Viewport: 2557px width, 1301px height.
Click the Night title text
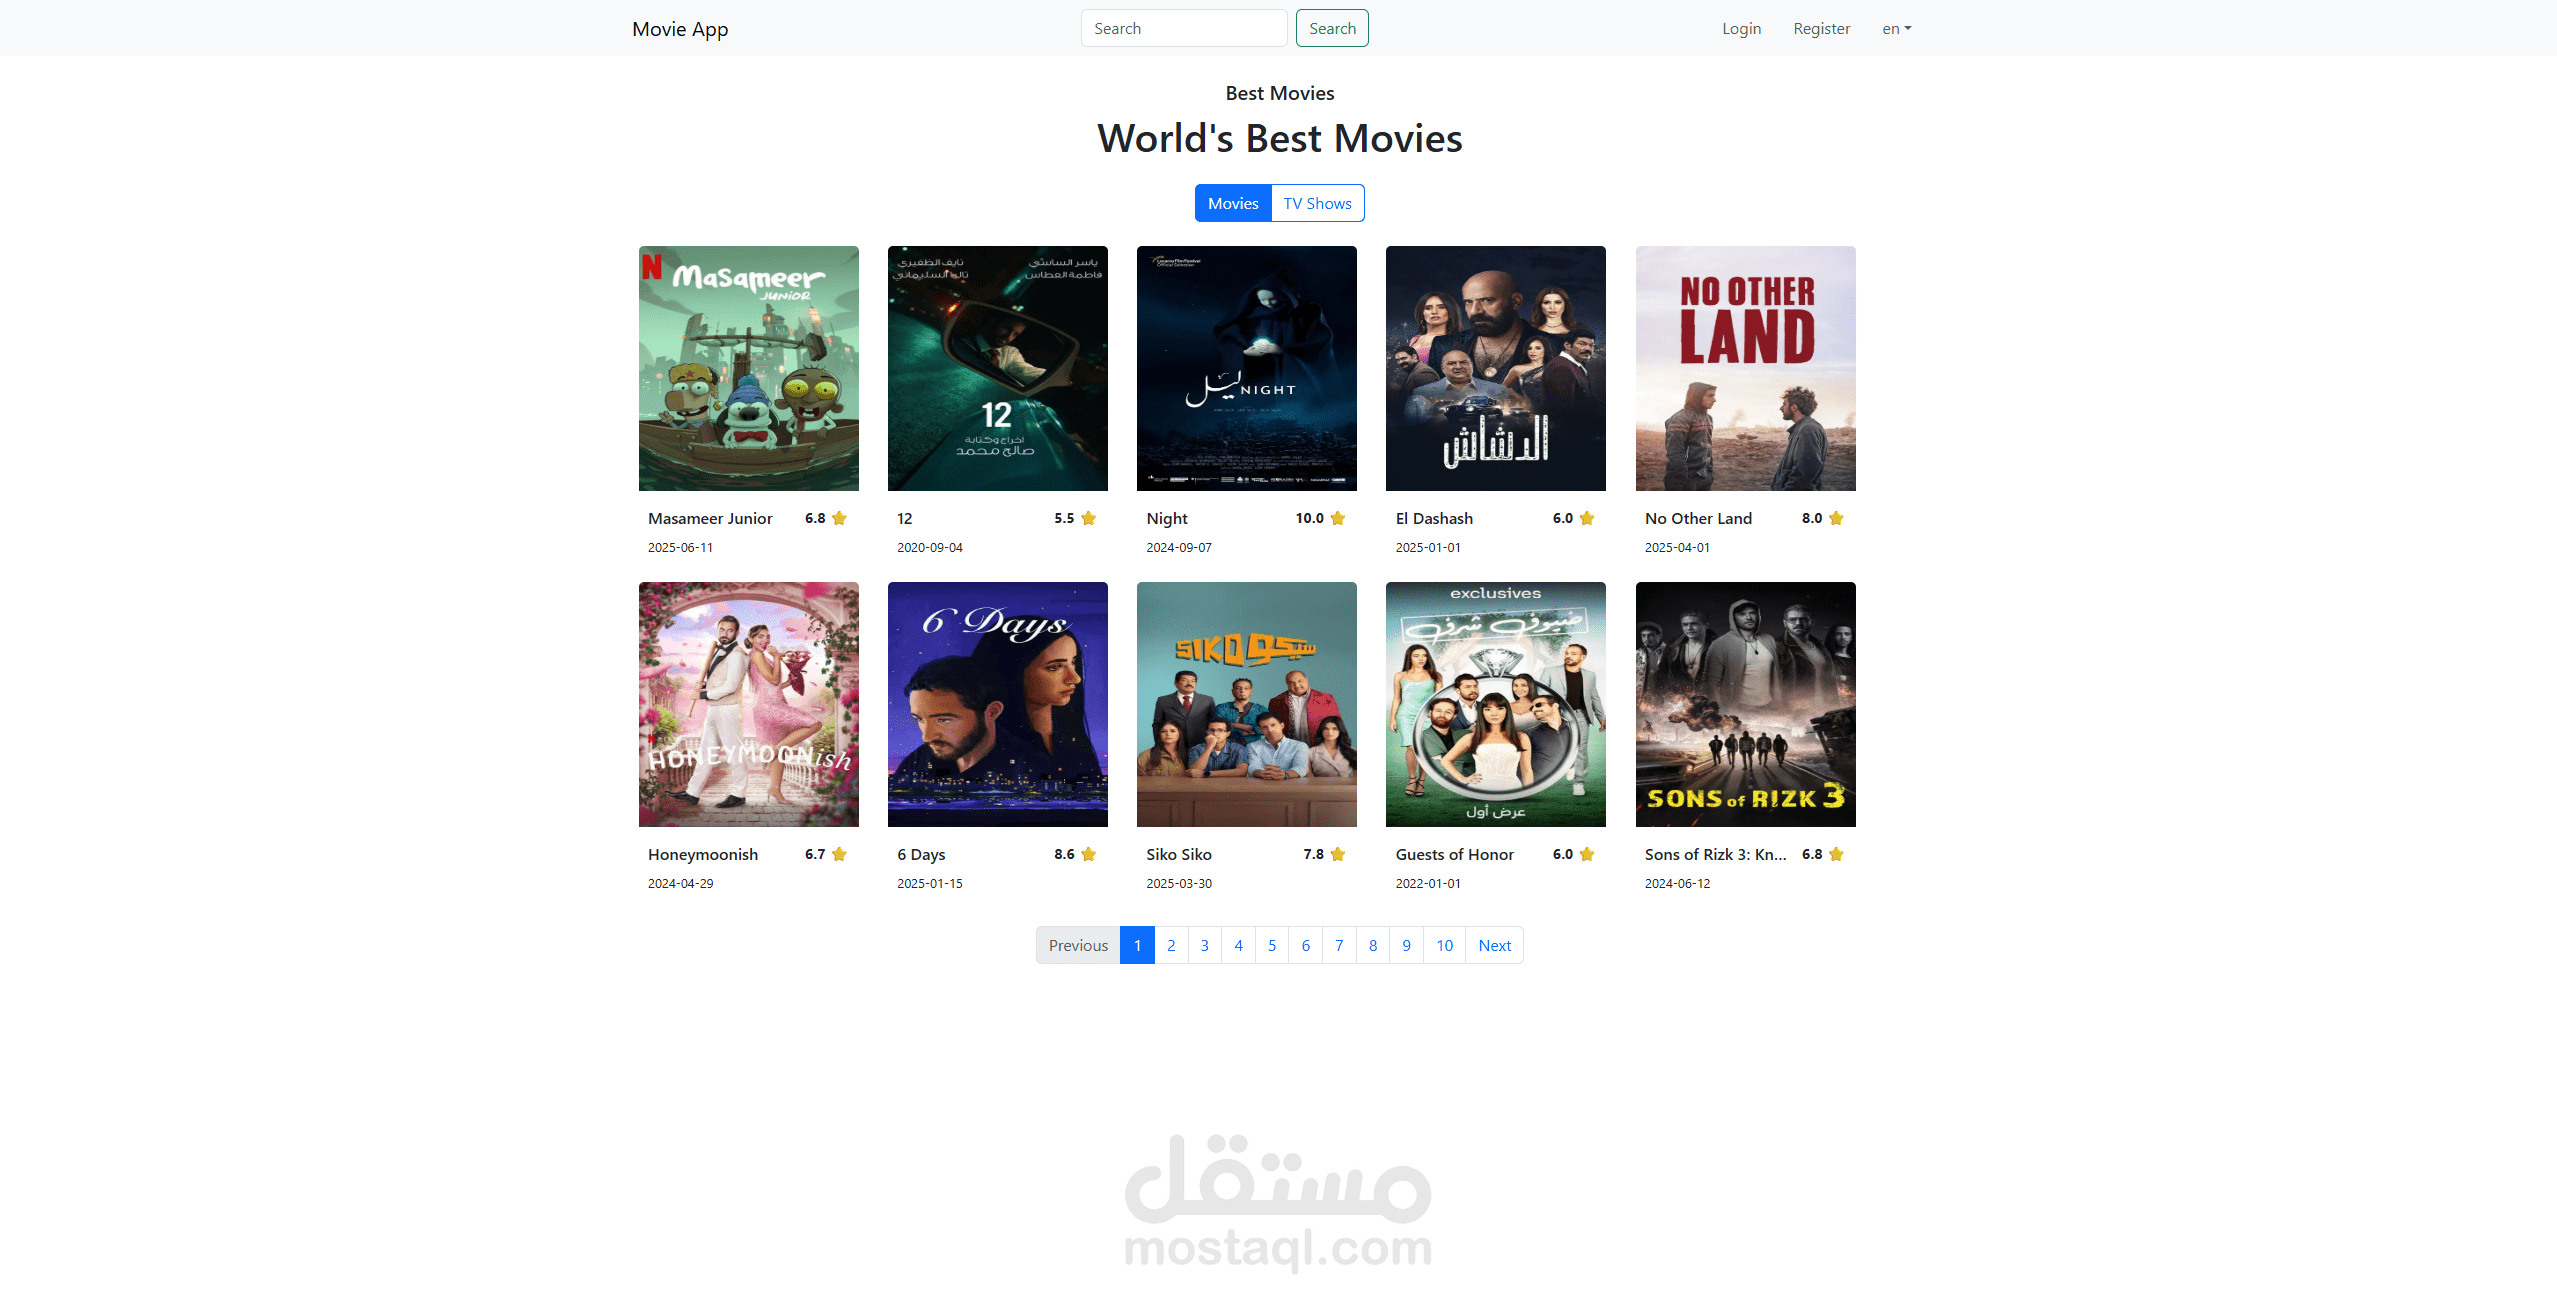click(x=1167, y=518)
